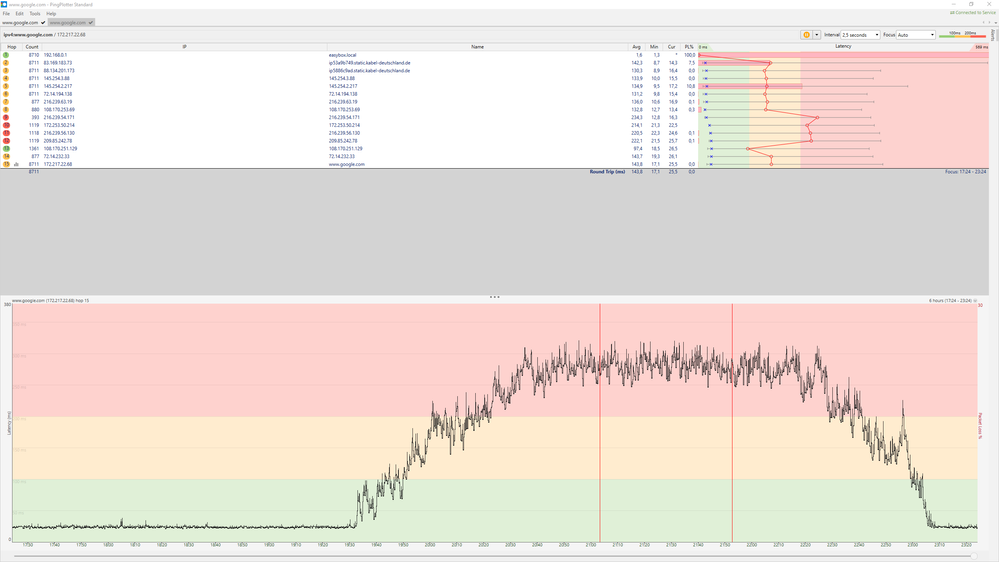
Task: Expand the Focus dropdown set to Auto
Action: click(x=916, y=35)
